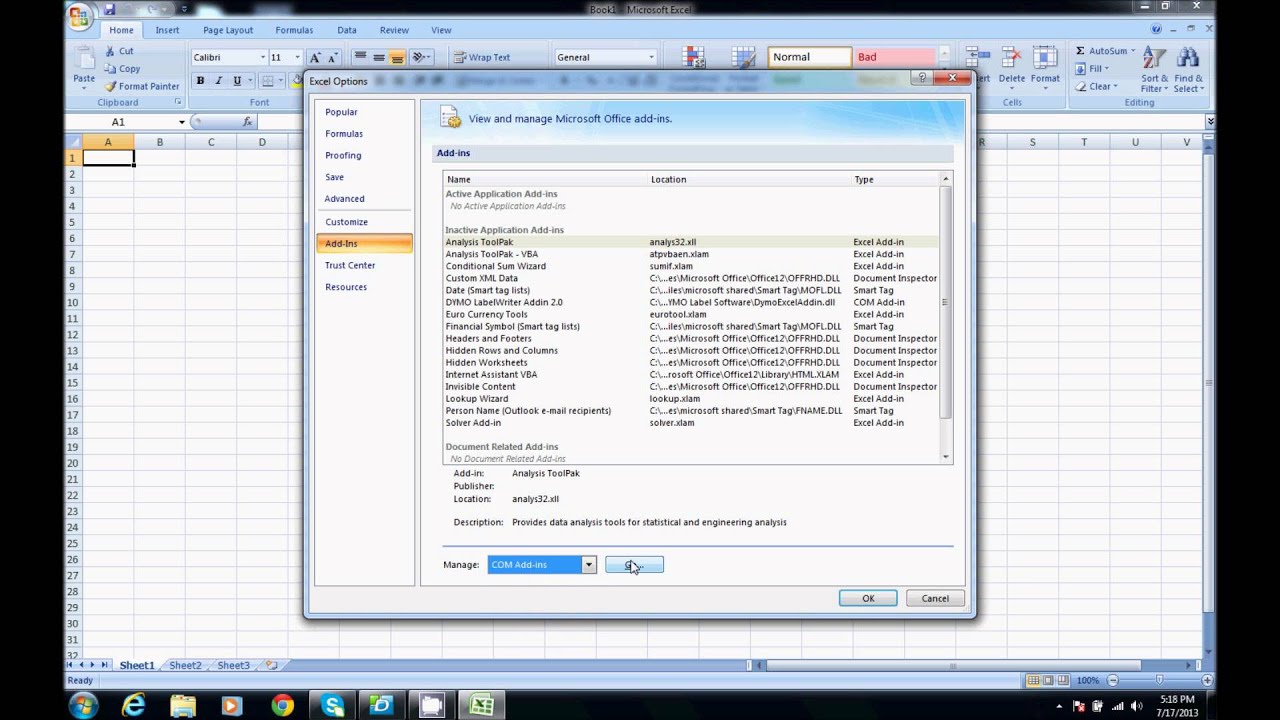Expand the formula bar chevron
Screen dimensions: 1280x720
coord(1210,121)
